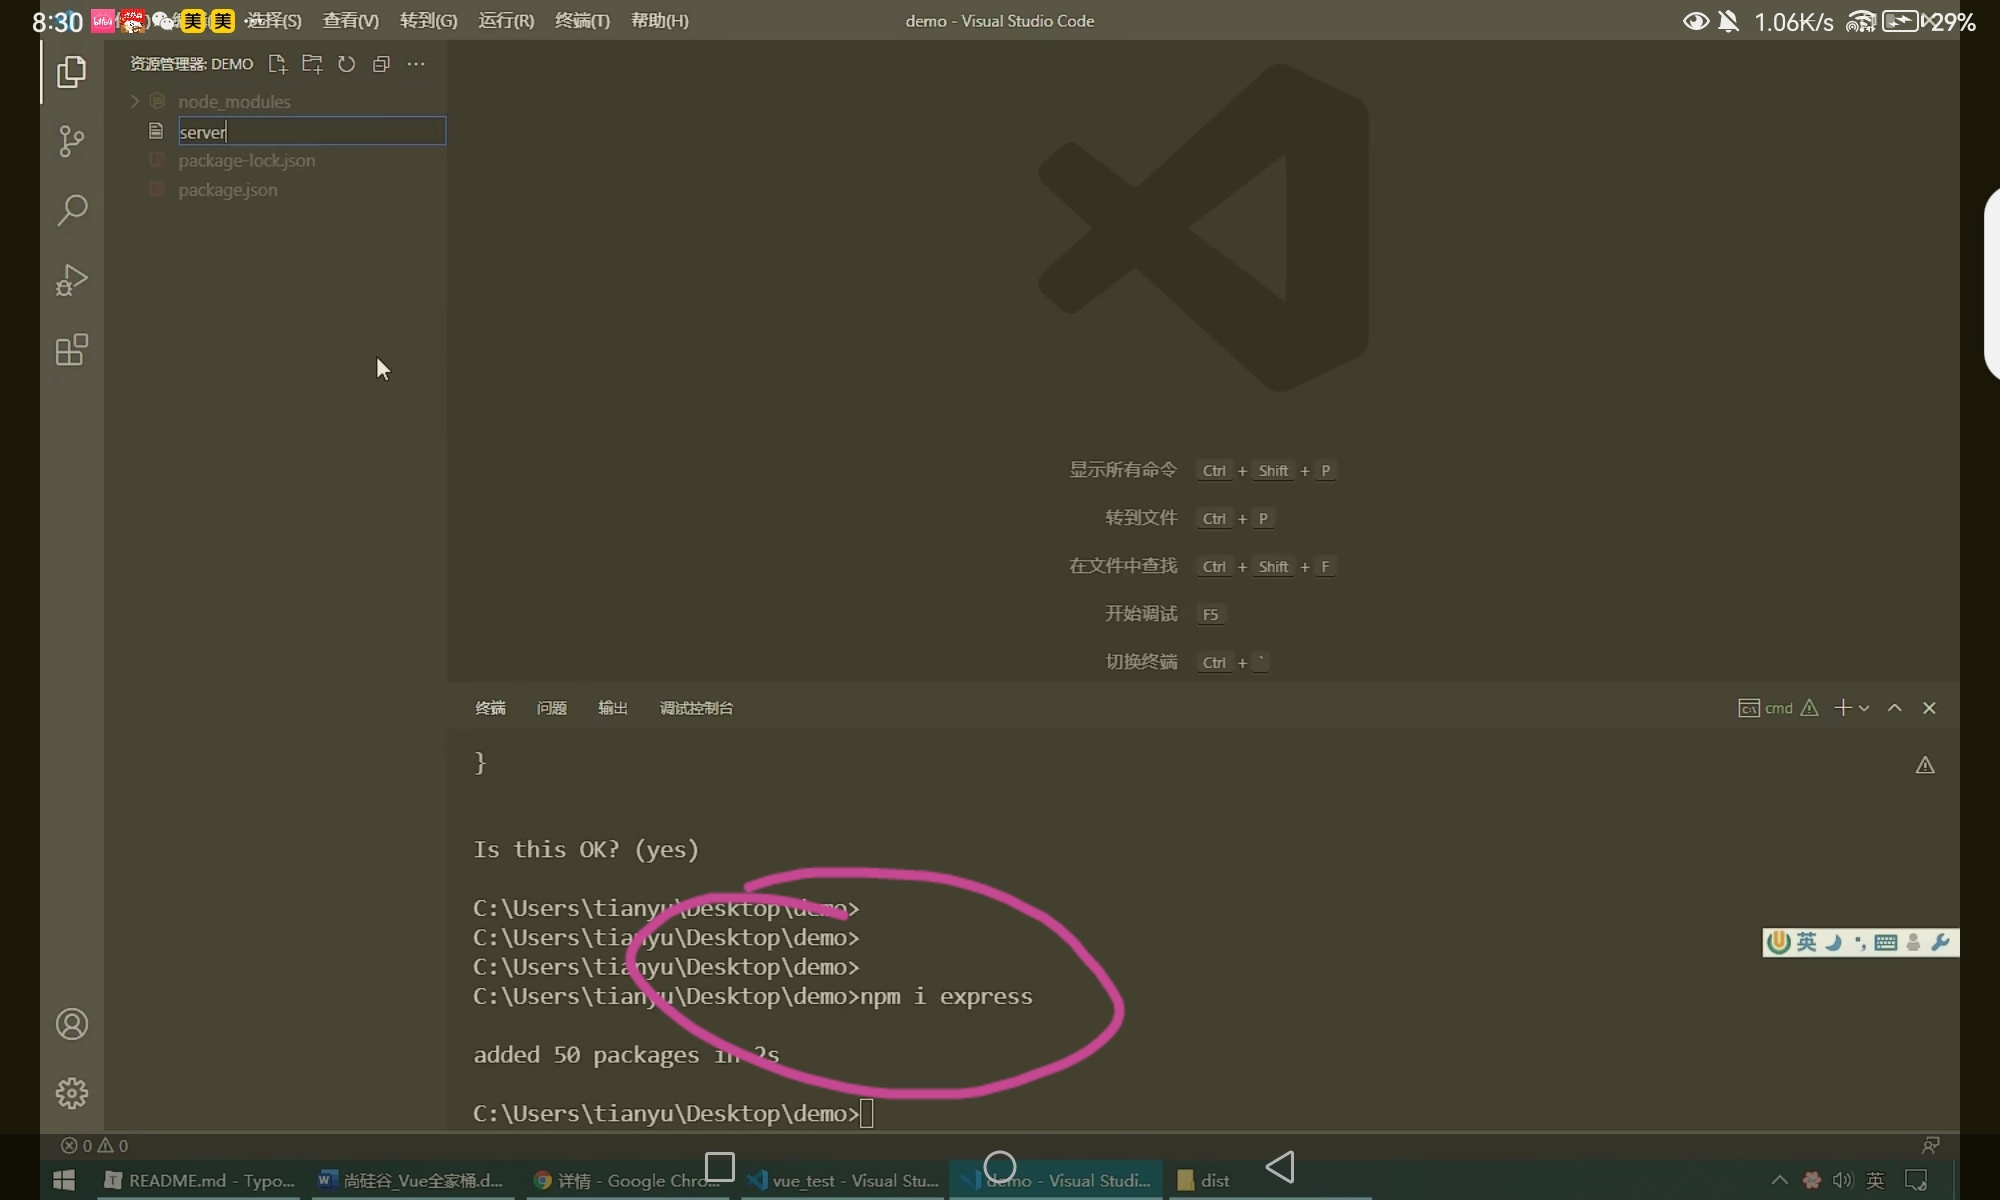Open Run and Debug view
Screen dimensions: 2000x1200
coord(71,280)
